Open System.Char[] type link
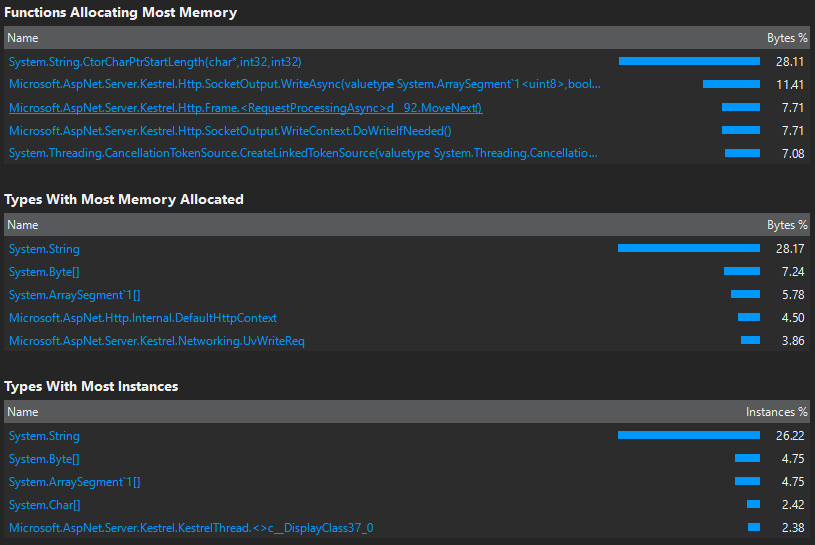Viewport: 815px width, 545px height. 45,504
